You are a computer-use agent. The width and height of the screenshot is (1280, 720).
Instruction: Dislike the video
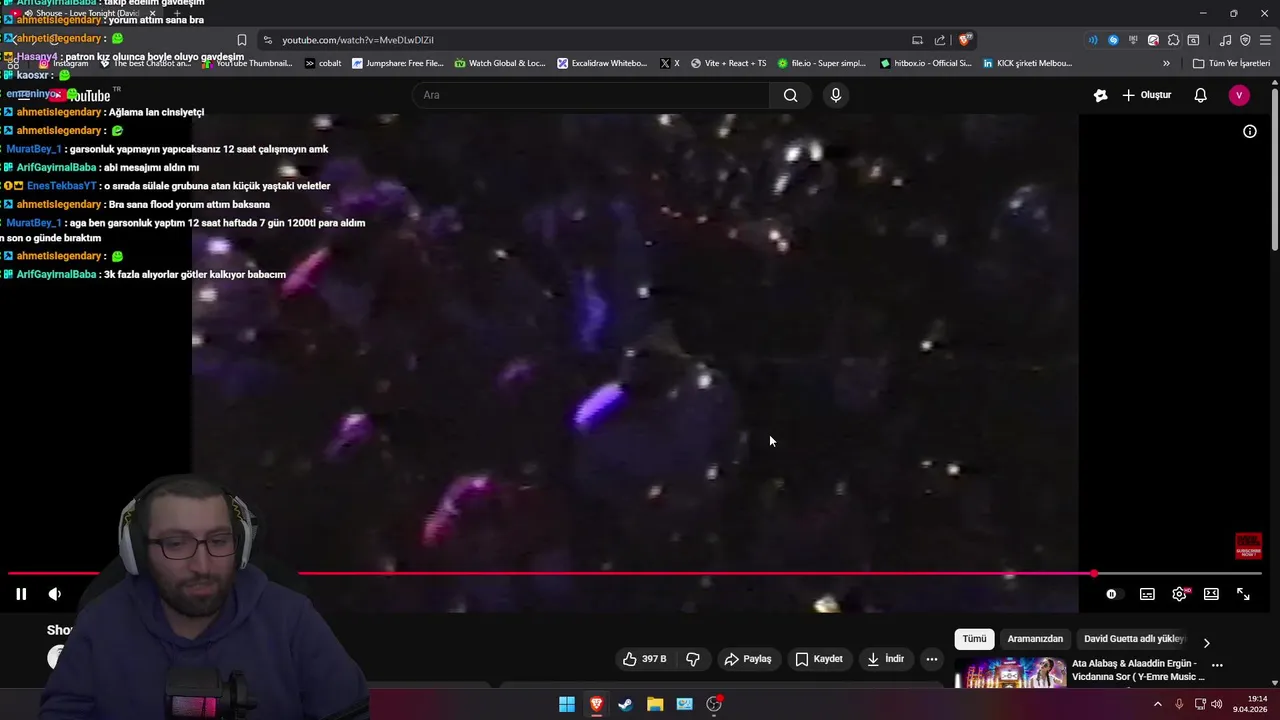(693, 659)
